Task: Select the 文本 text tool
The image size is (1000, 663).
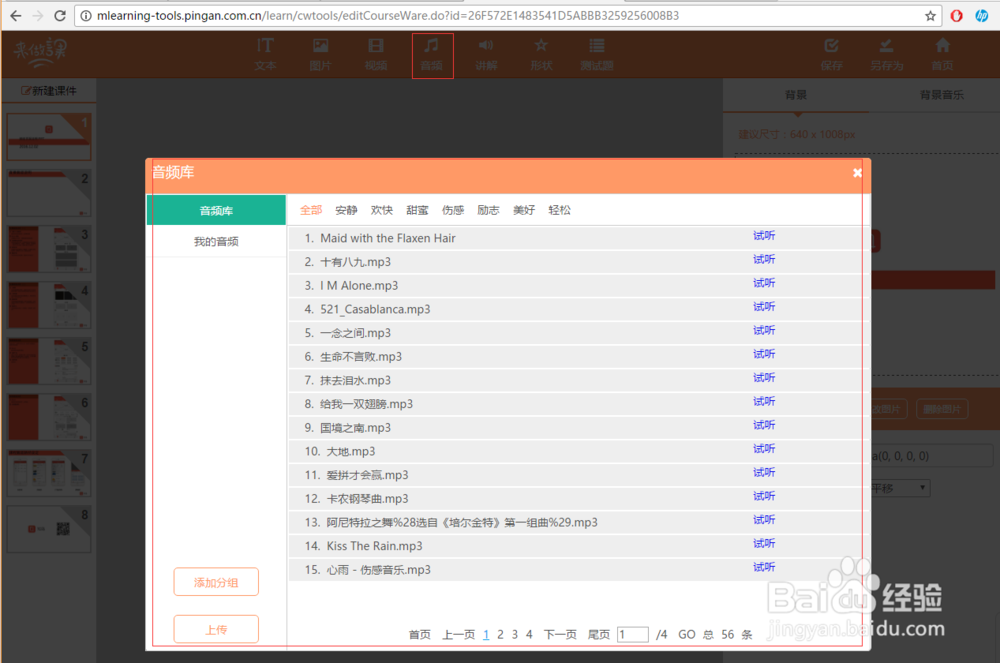Action: click(x=265, y=54)
